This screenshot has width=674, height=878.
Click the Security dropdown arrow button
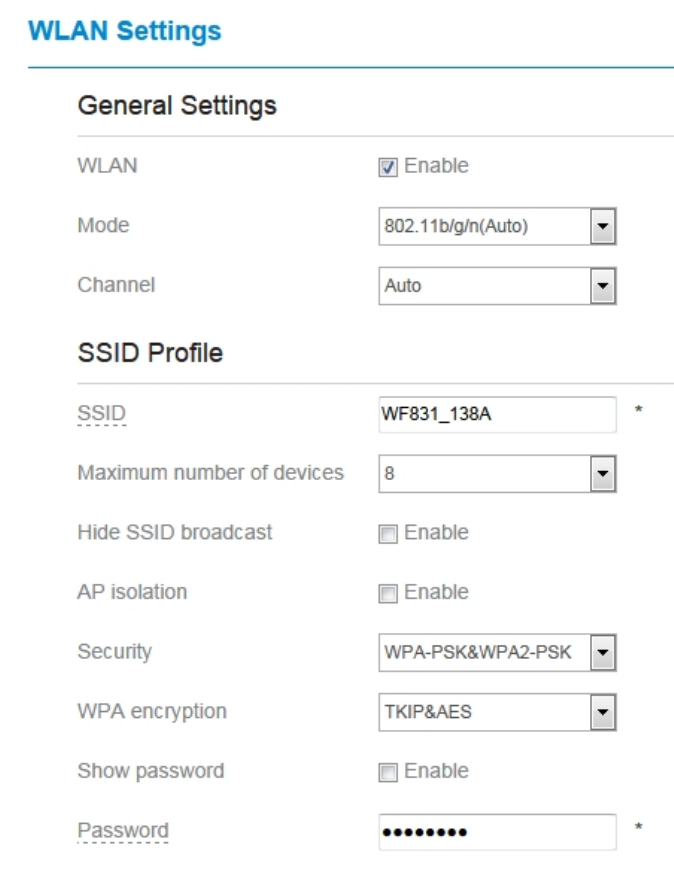[x=602, y=654]
